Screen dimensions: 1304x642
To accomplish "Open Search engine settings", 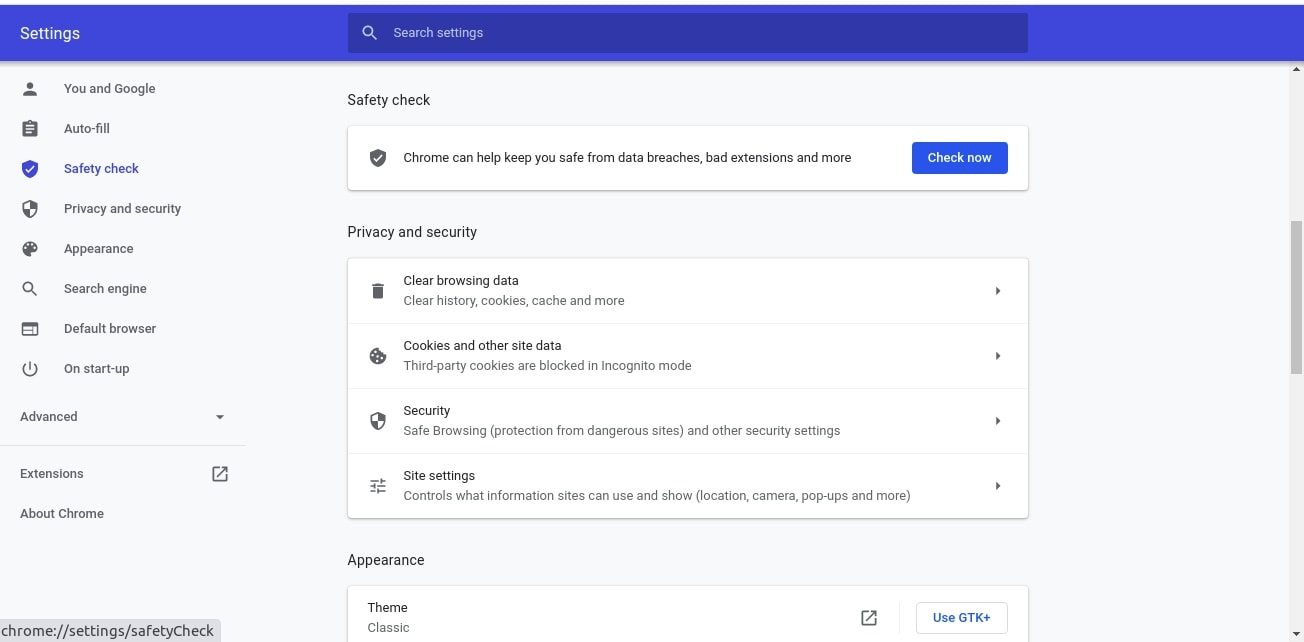I will click(105, 289).
